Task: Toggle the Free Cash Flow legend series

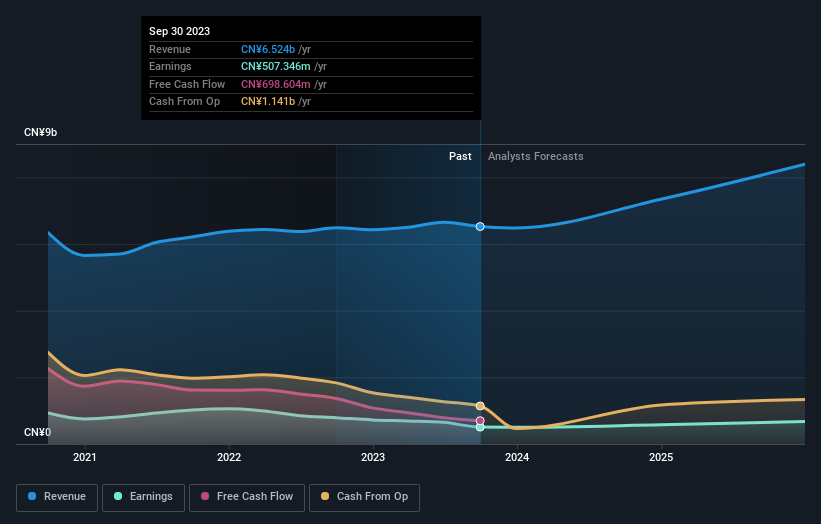Action: click(x=247, y=497)
